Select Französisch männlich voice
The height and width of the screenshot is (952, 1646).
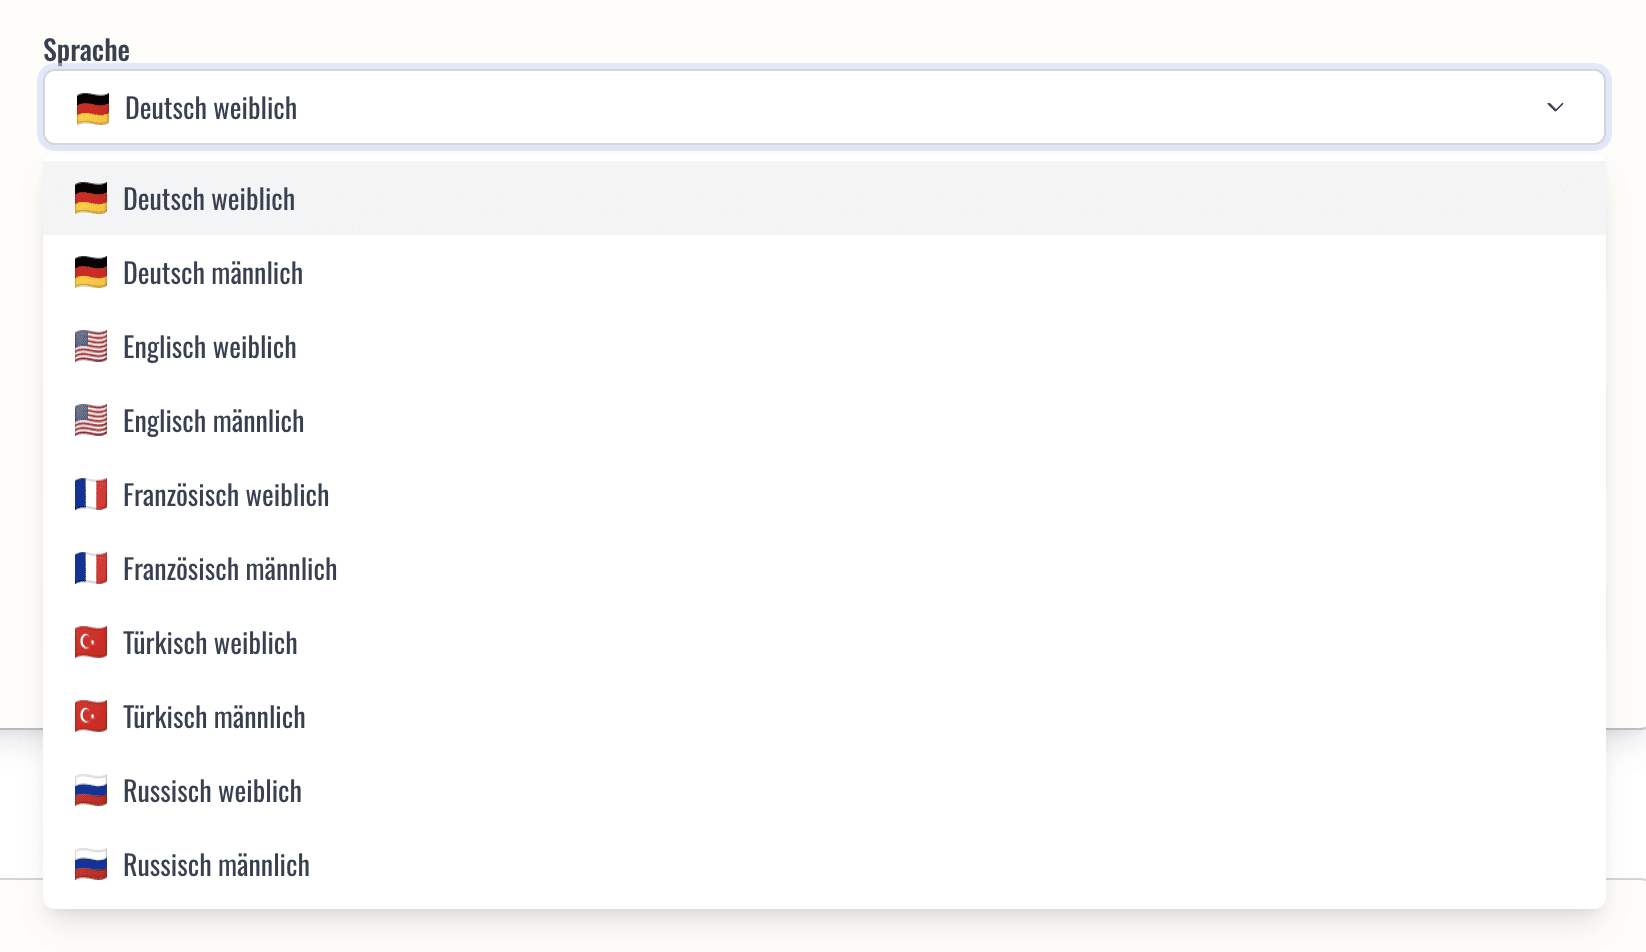pos(824,569)
